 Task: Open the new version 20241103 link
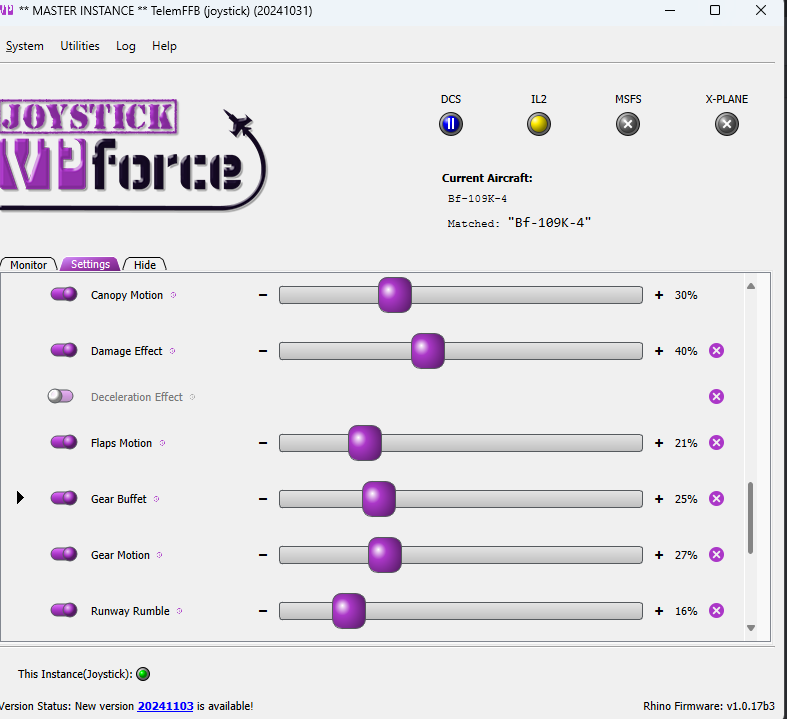tap(165, 706)
